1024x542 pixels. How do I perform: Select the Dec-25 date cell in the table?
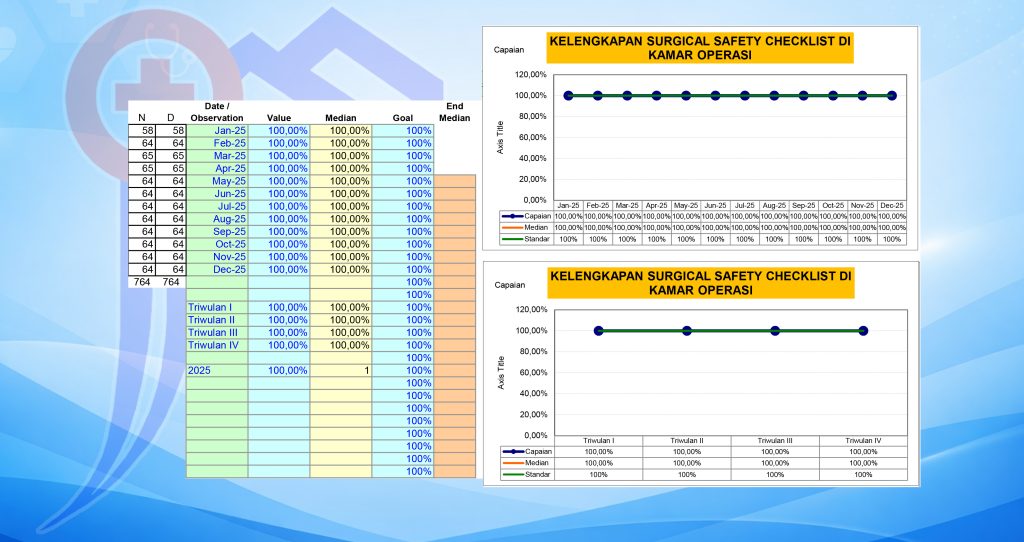pyautogui.click(x=217, y=269)
